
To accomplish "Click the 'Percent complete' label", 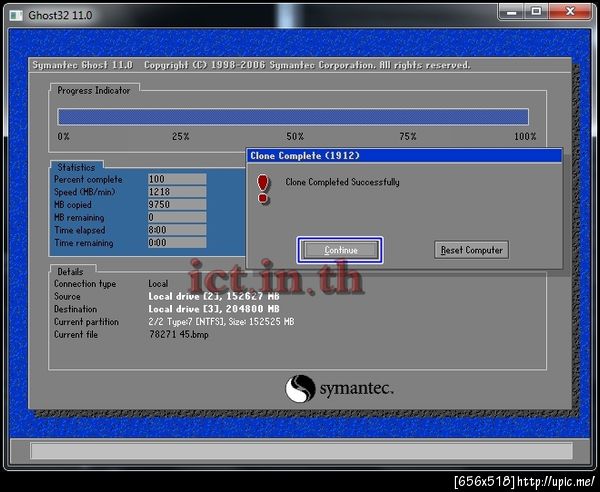I will point(88,179).
